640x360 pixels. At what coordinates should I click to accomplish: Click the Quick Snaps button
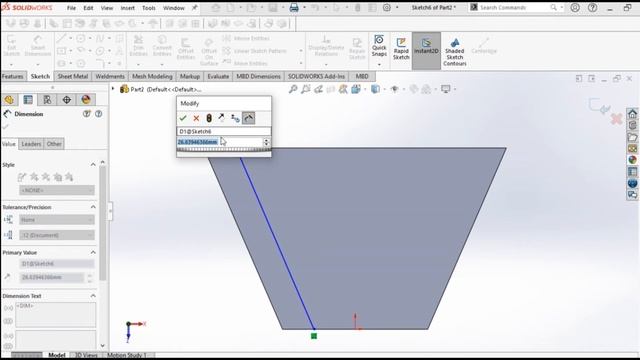click(379, 46)
